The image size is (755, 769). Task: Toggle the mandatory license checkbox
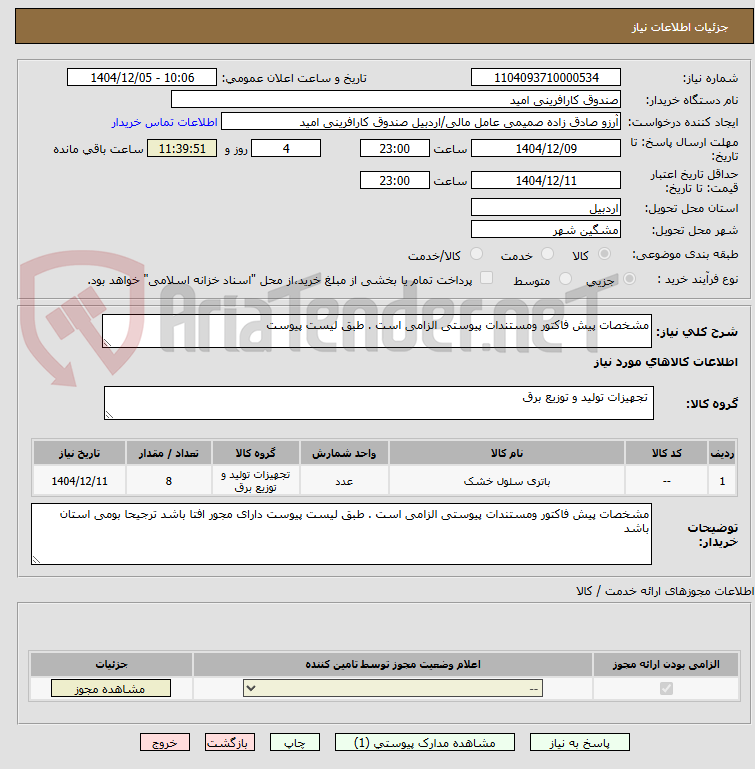tap(666, 689)
